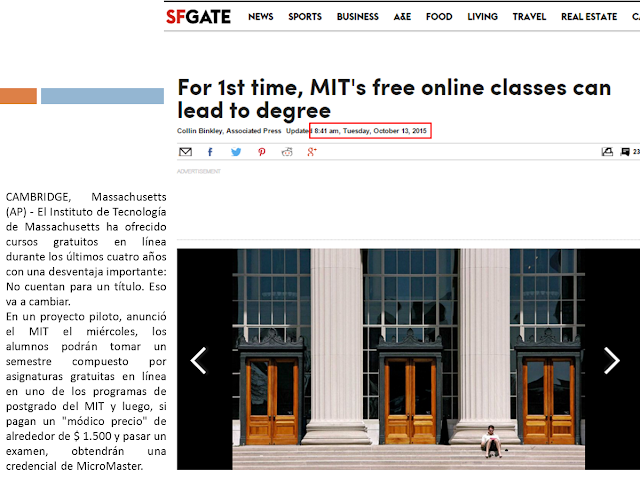Go to the previous slideshow photo
The image size is (640, 479).
(199, 360)
